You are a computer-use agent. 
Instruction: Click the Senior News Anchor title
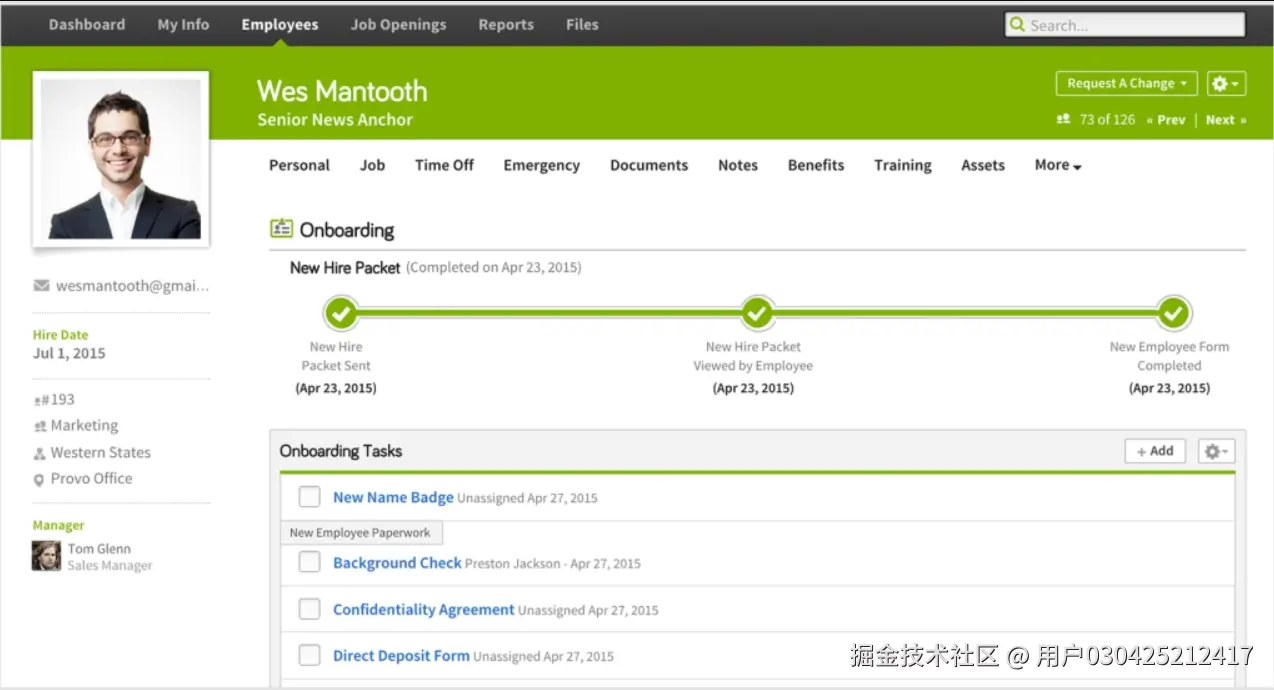[x=335, y=119]
